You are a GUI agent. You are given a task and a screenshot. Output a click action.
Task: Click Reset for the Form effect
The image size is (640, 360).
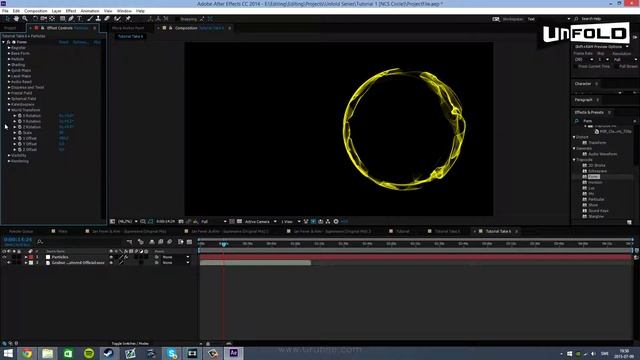tap(64, 42)
